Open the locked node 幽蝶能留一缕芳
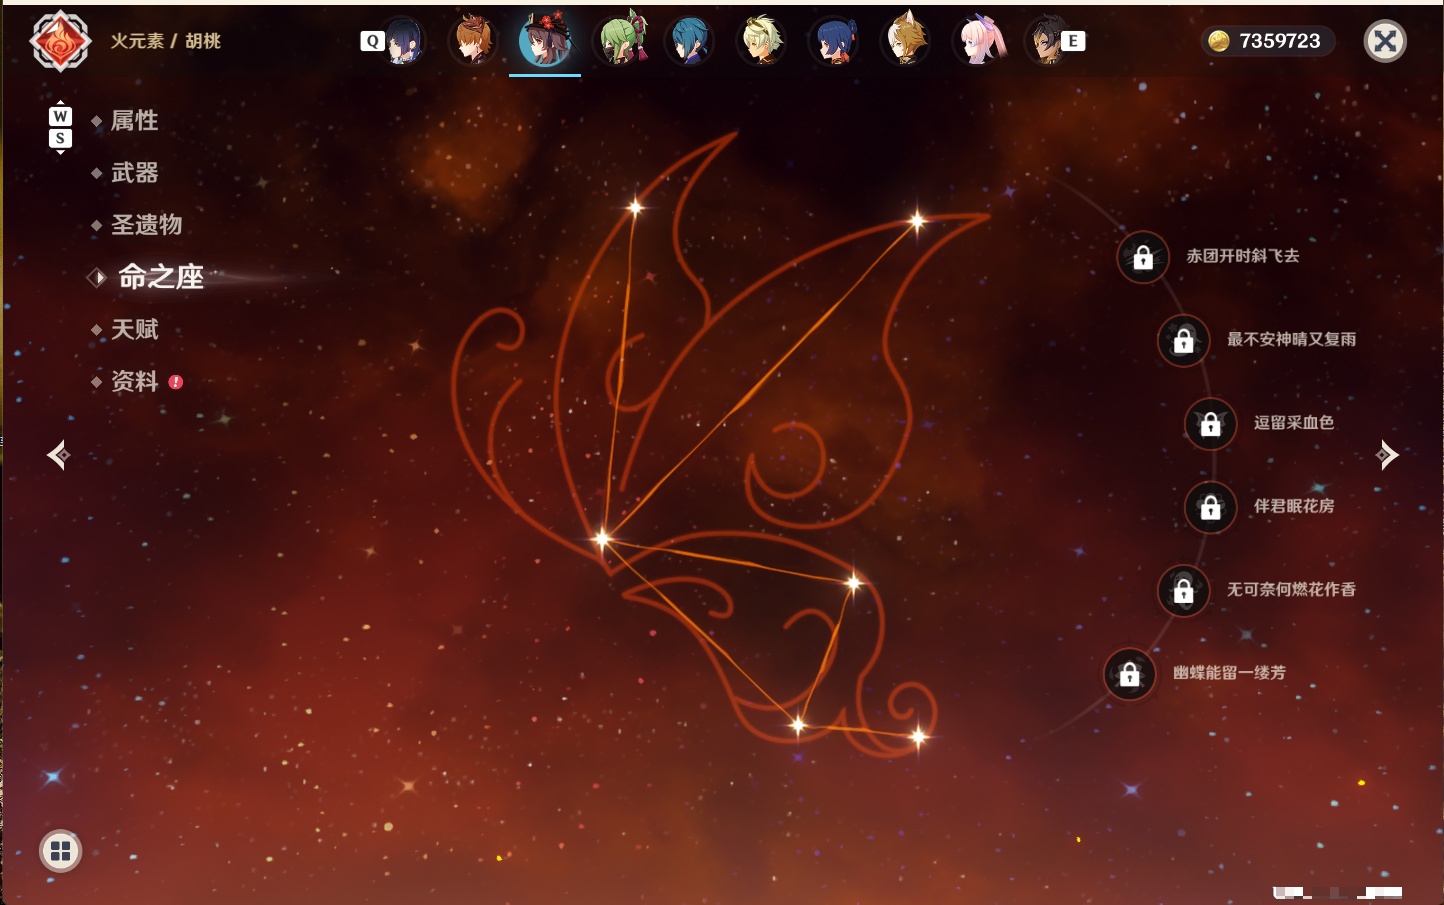The height and width of the screenshot is (905, 1444). (1129, 674)
